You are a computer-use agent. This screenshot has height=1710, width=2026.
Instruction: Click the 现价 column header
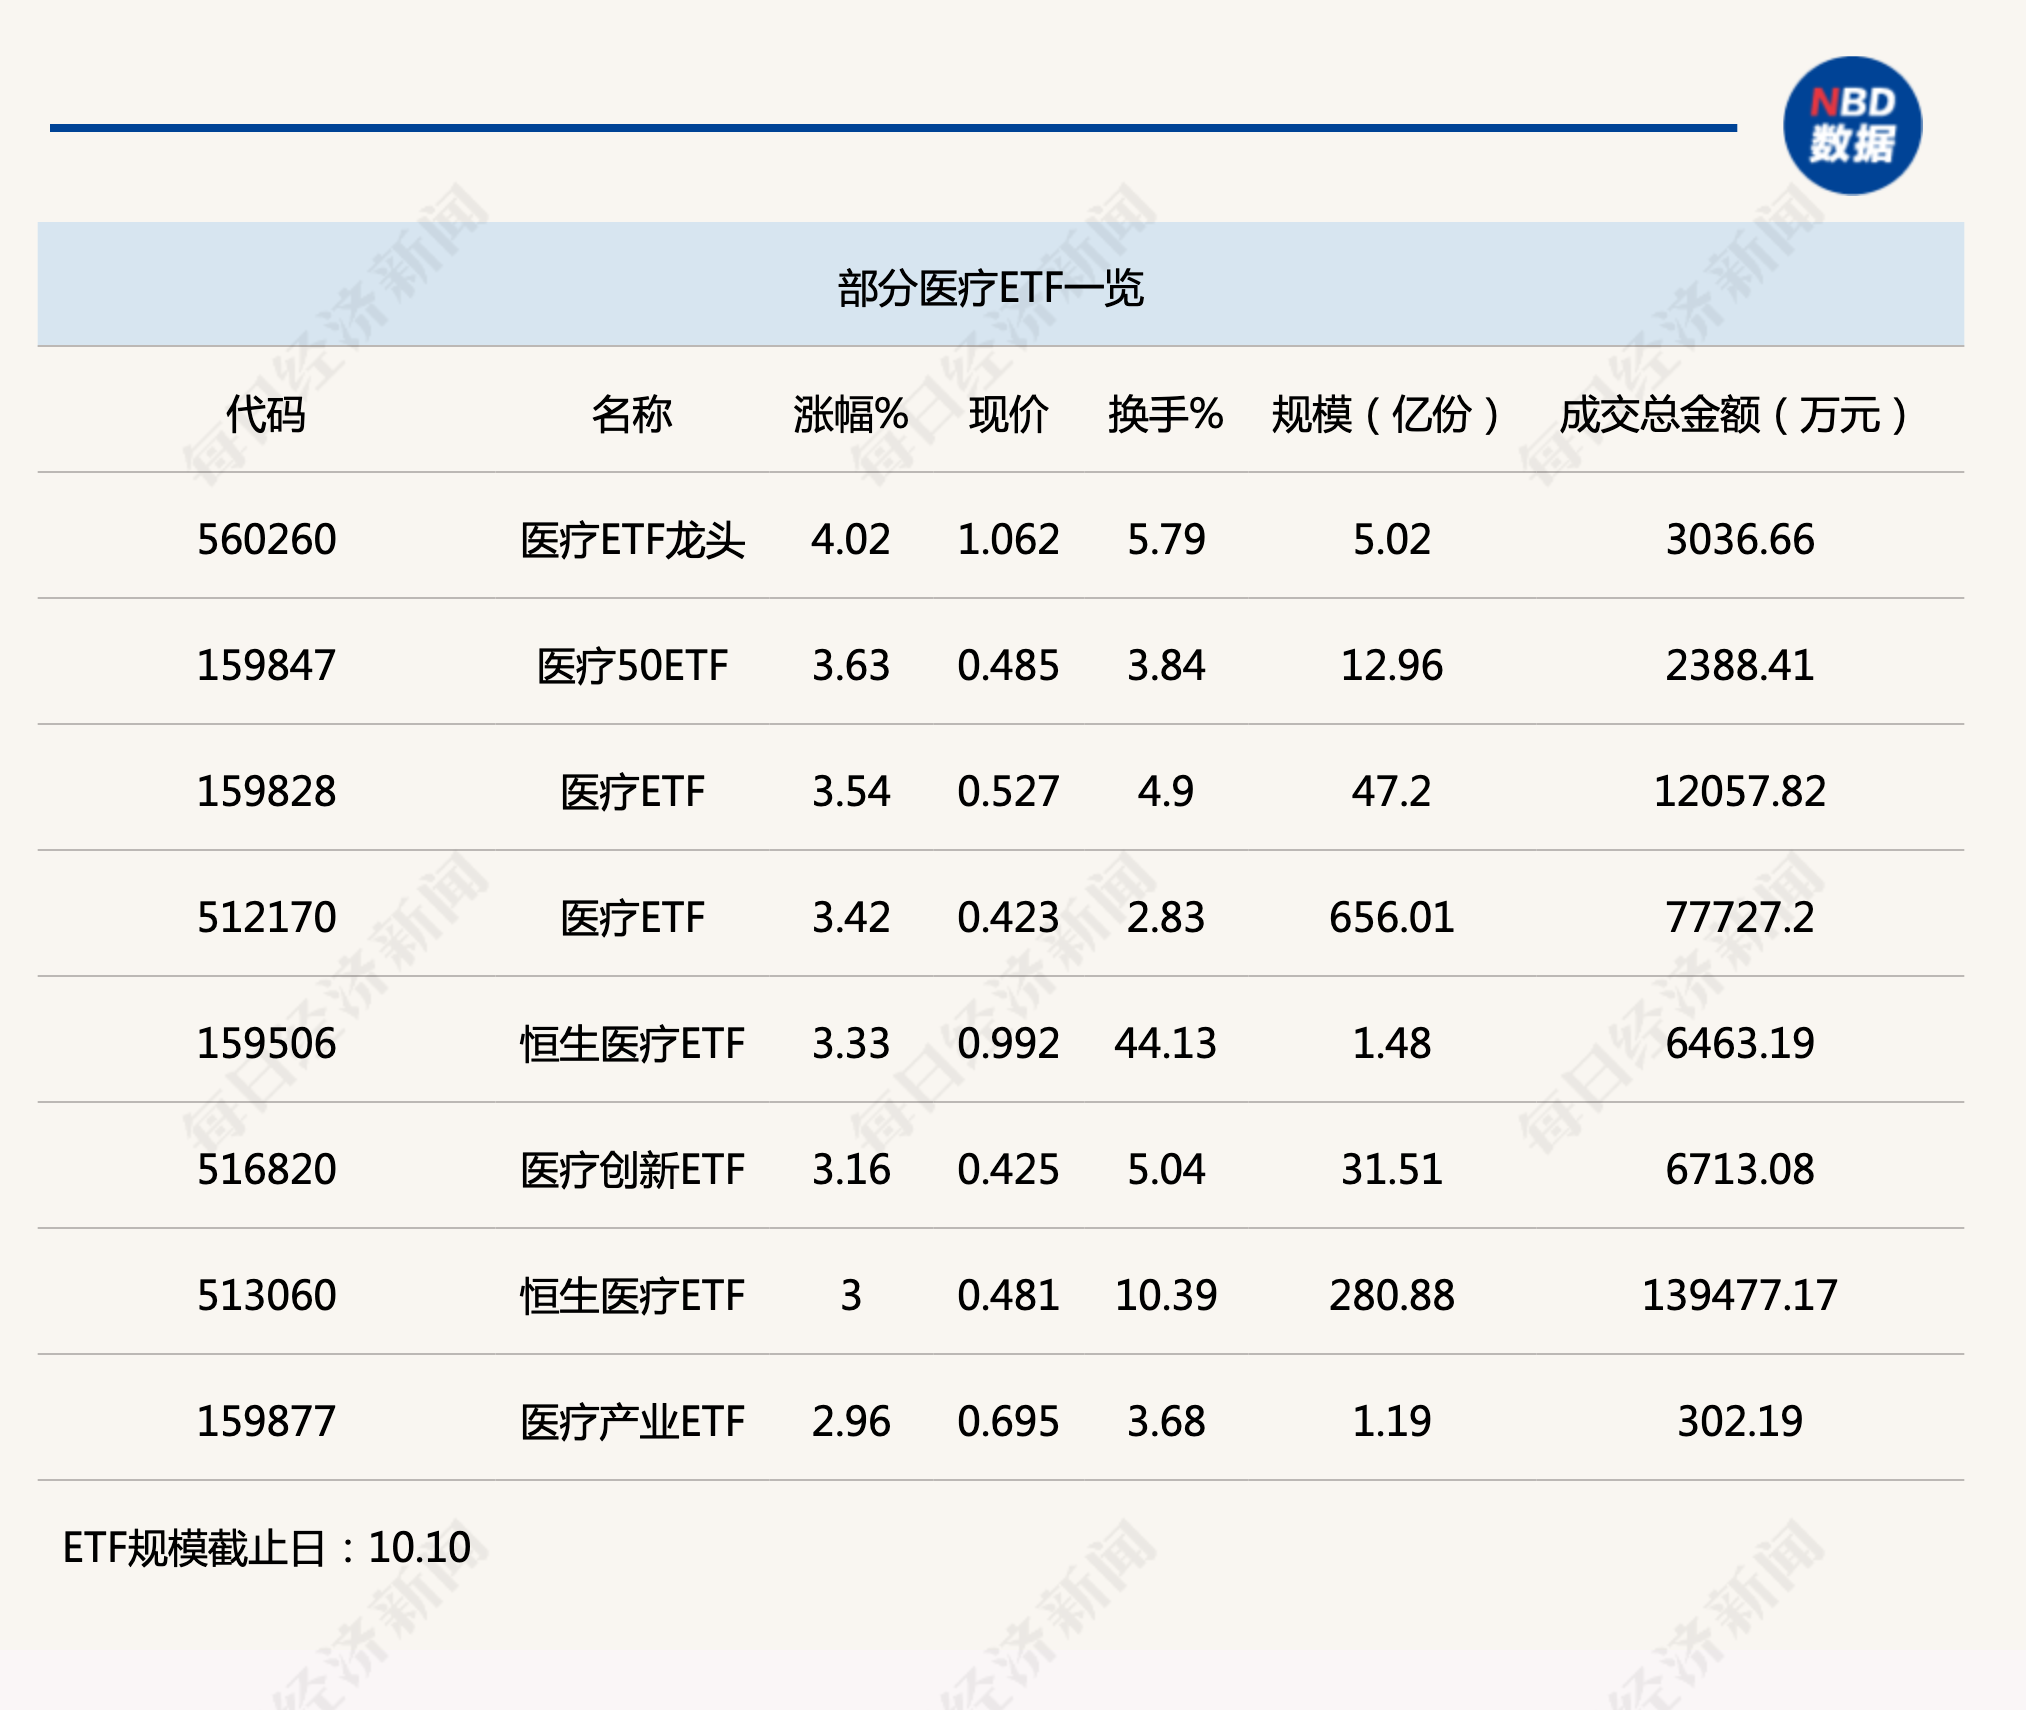pos(1008,414)
